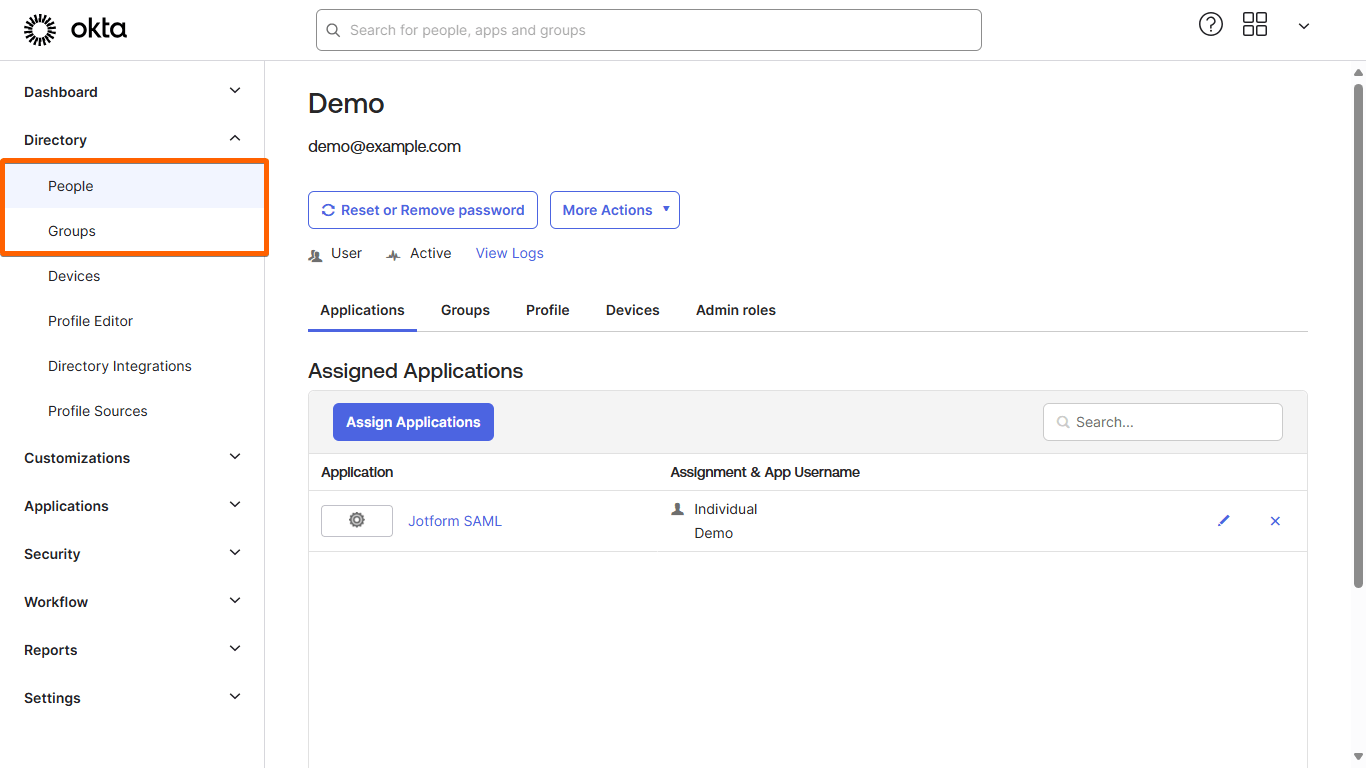Screen dimensions: 1366x768
Task: Click the magnifier icon in global search
Action: coord(334,30)
